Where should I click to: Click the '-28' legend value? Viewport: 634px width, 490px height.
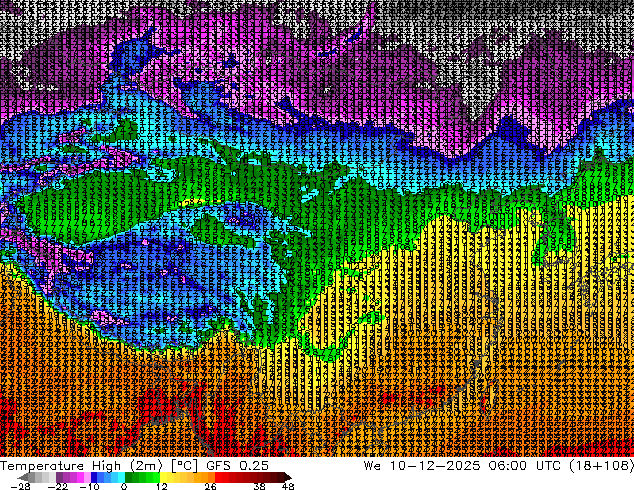pyautogui.click(x=20, y=486)
